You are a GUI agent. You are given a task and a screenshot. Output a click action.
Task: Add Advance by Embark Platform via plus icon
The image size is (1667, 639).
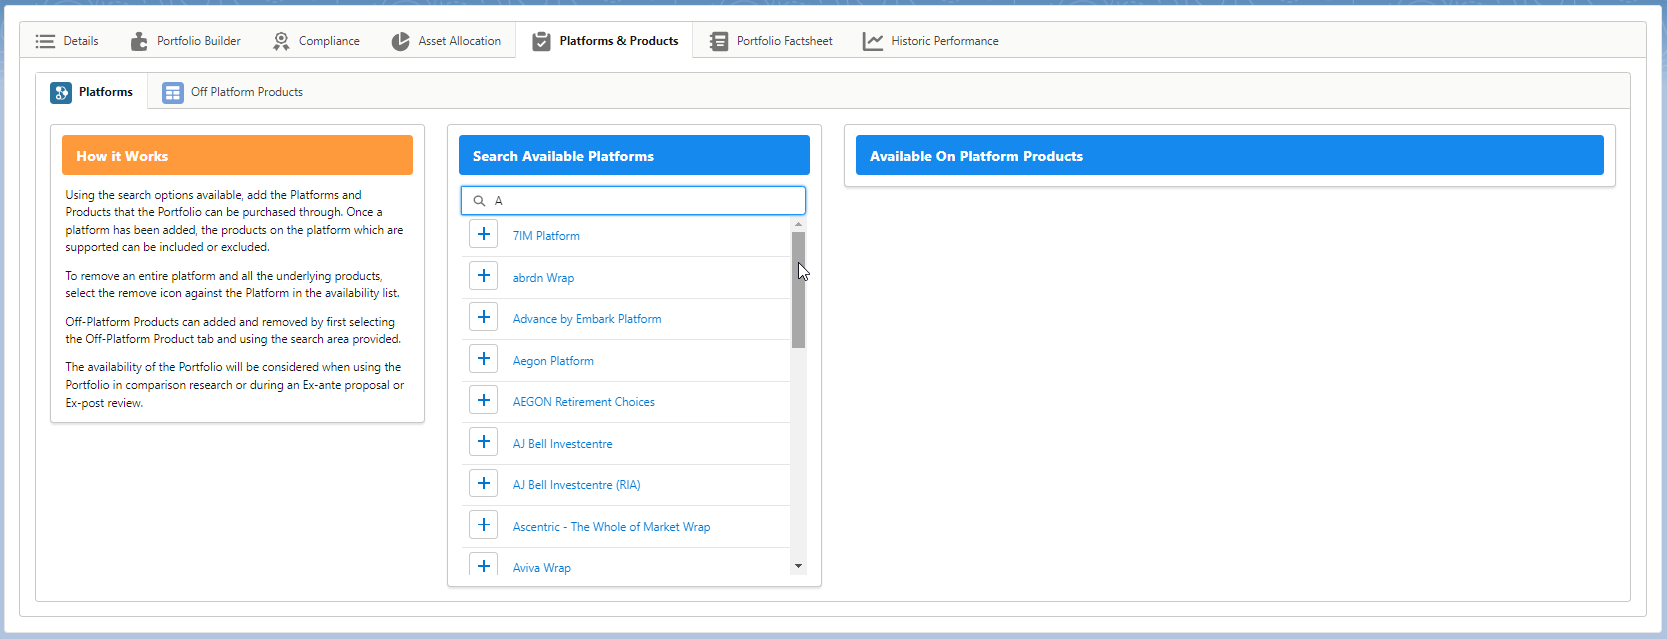pyautogui.click(x=484, y=317)
